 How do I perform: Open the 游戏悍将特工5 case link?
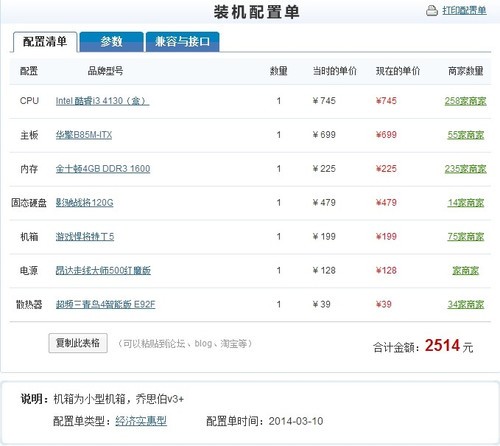pyautogui.click(x=85, y=237)
